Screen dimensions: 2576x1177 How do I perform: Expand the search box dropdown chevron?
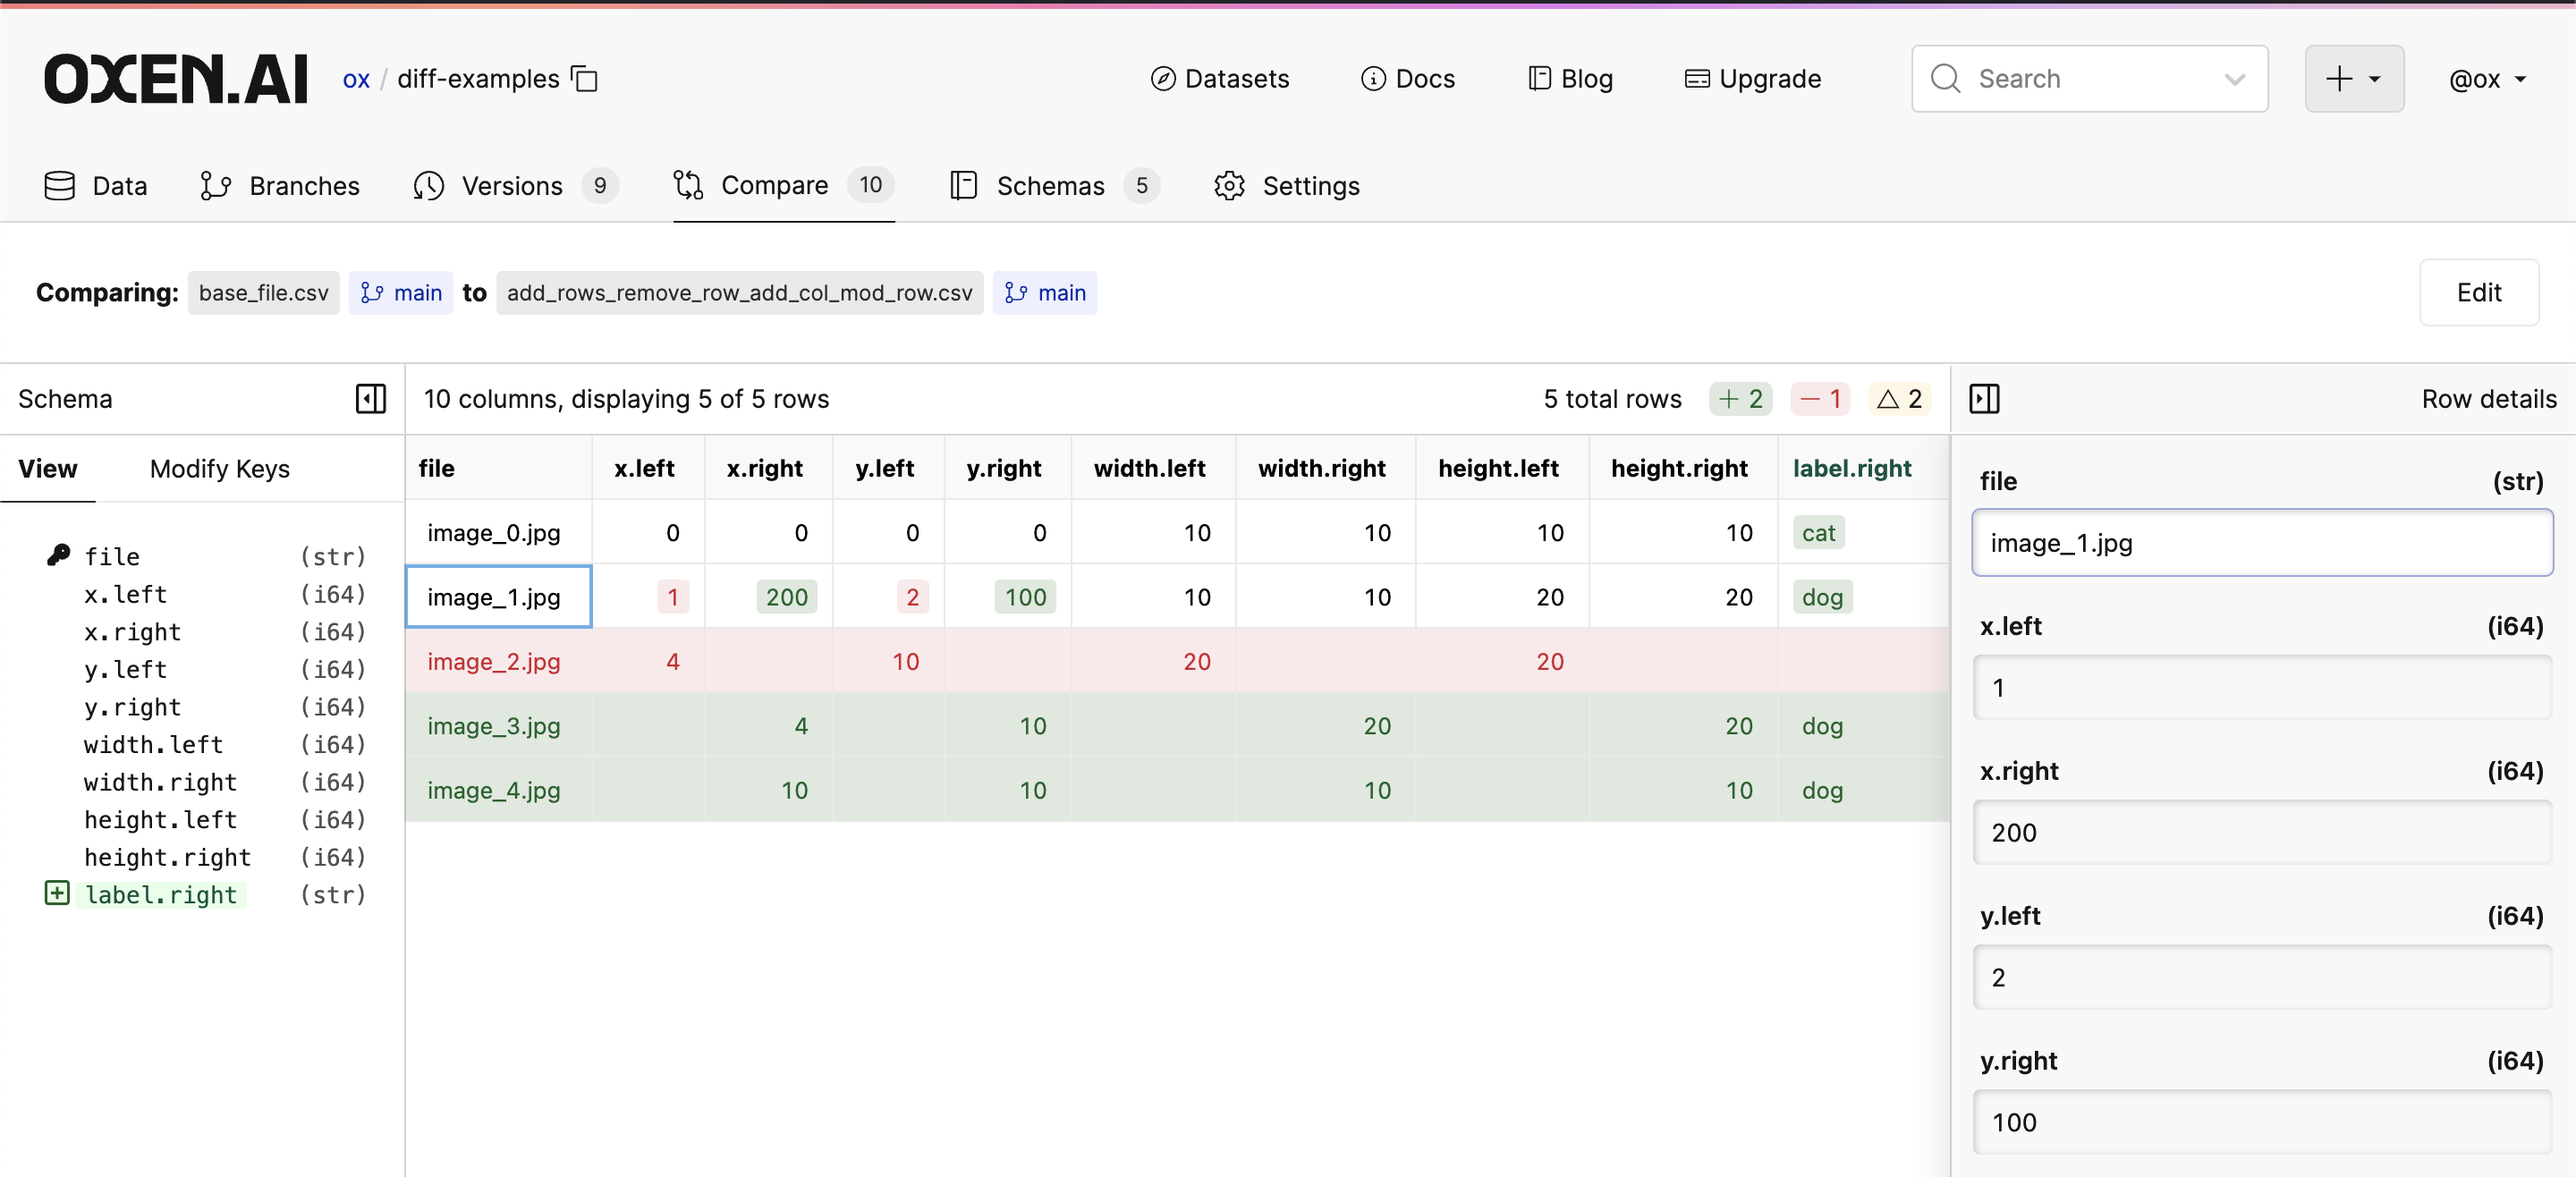point(2234,78)
